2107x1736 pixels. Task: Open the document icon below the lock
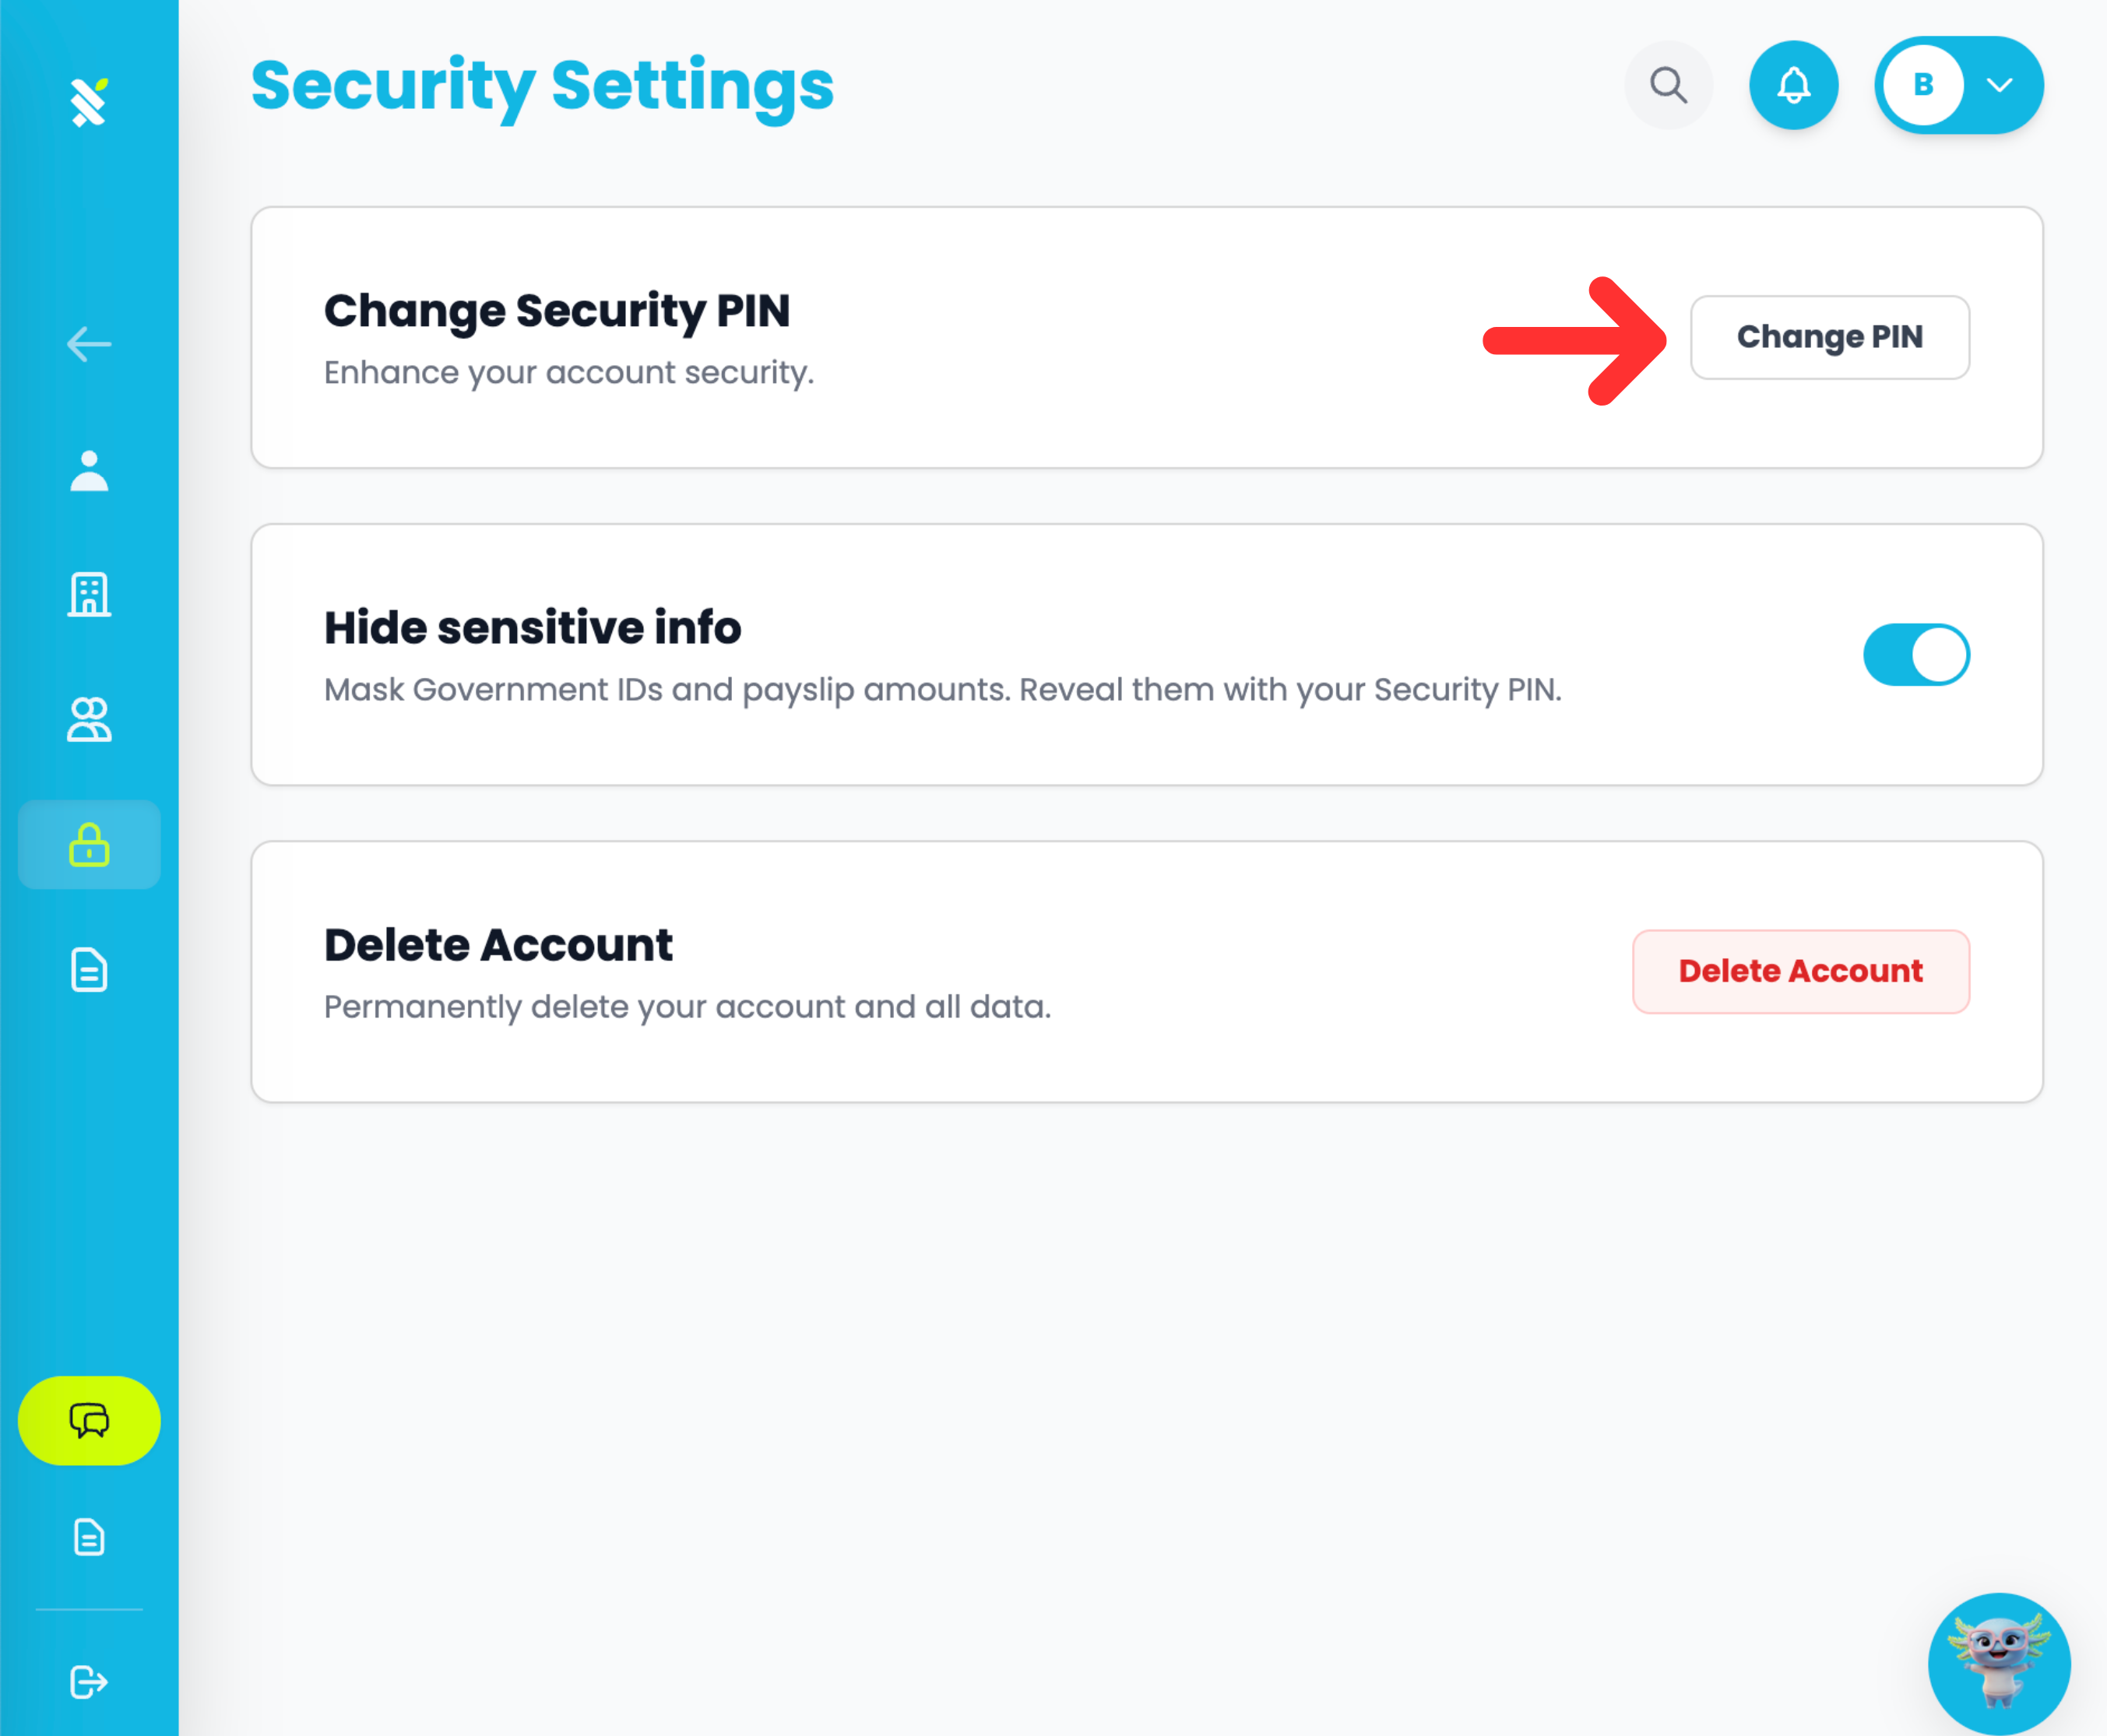pyautogui.click(x=89, y=970)
